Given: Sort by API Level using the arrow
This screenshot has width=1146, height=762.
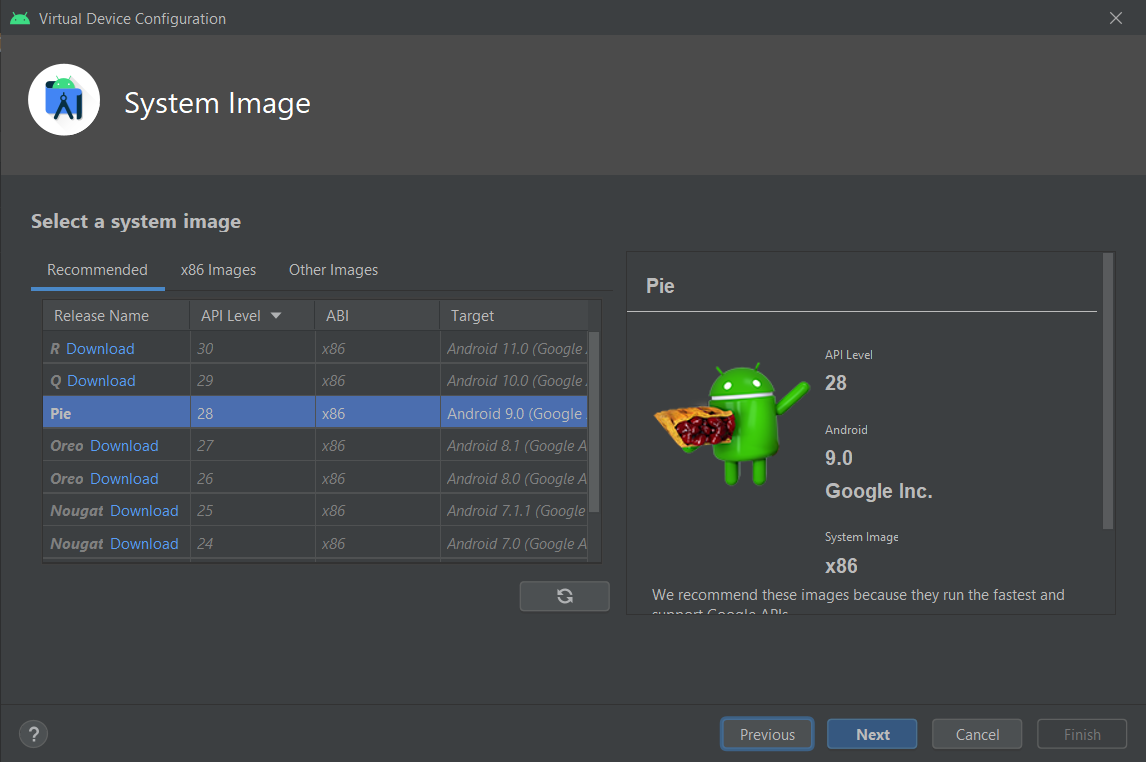Looking at the screenshot, I should tap(276, 316).
